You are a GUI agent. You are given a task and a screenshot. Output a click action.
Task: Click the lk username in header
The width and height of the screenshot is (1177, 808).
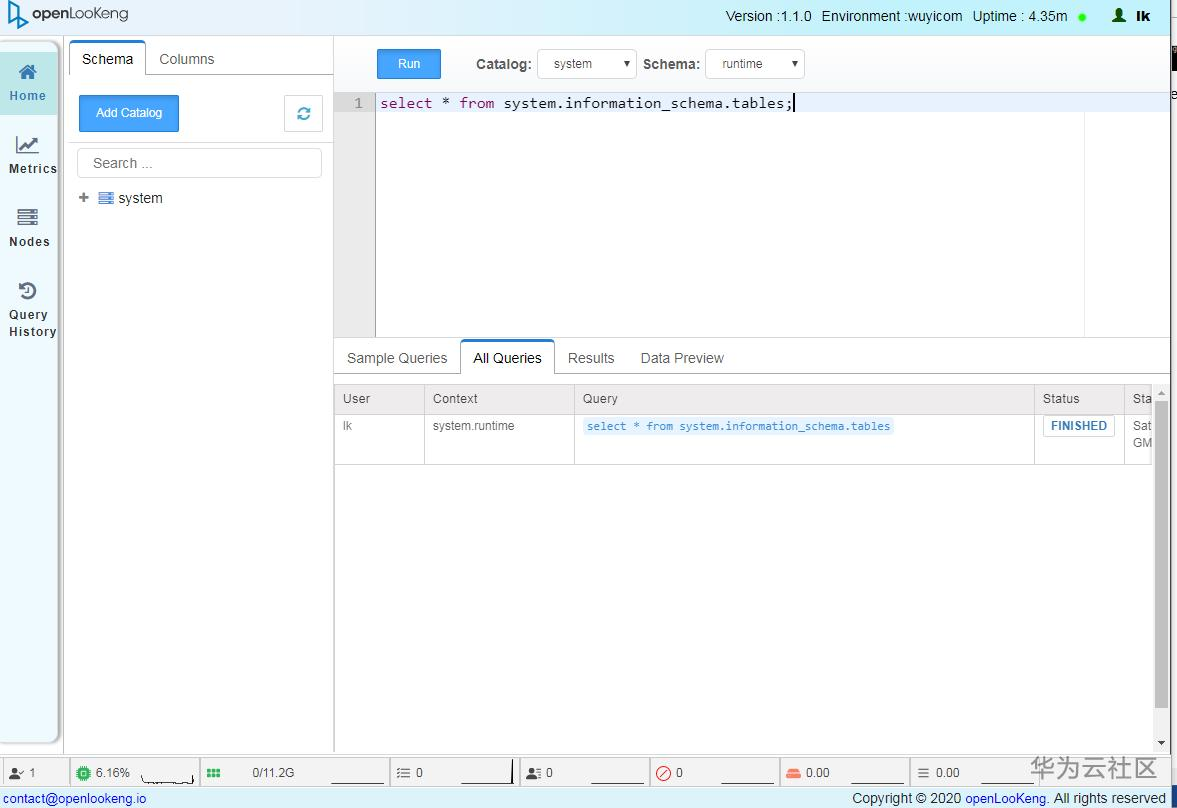click(x=1142, y=17)
